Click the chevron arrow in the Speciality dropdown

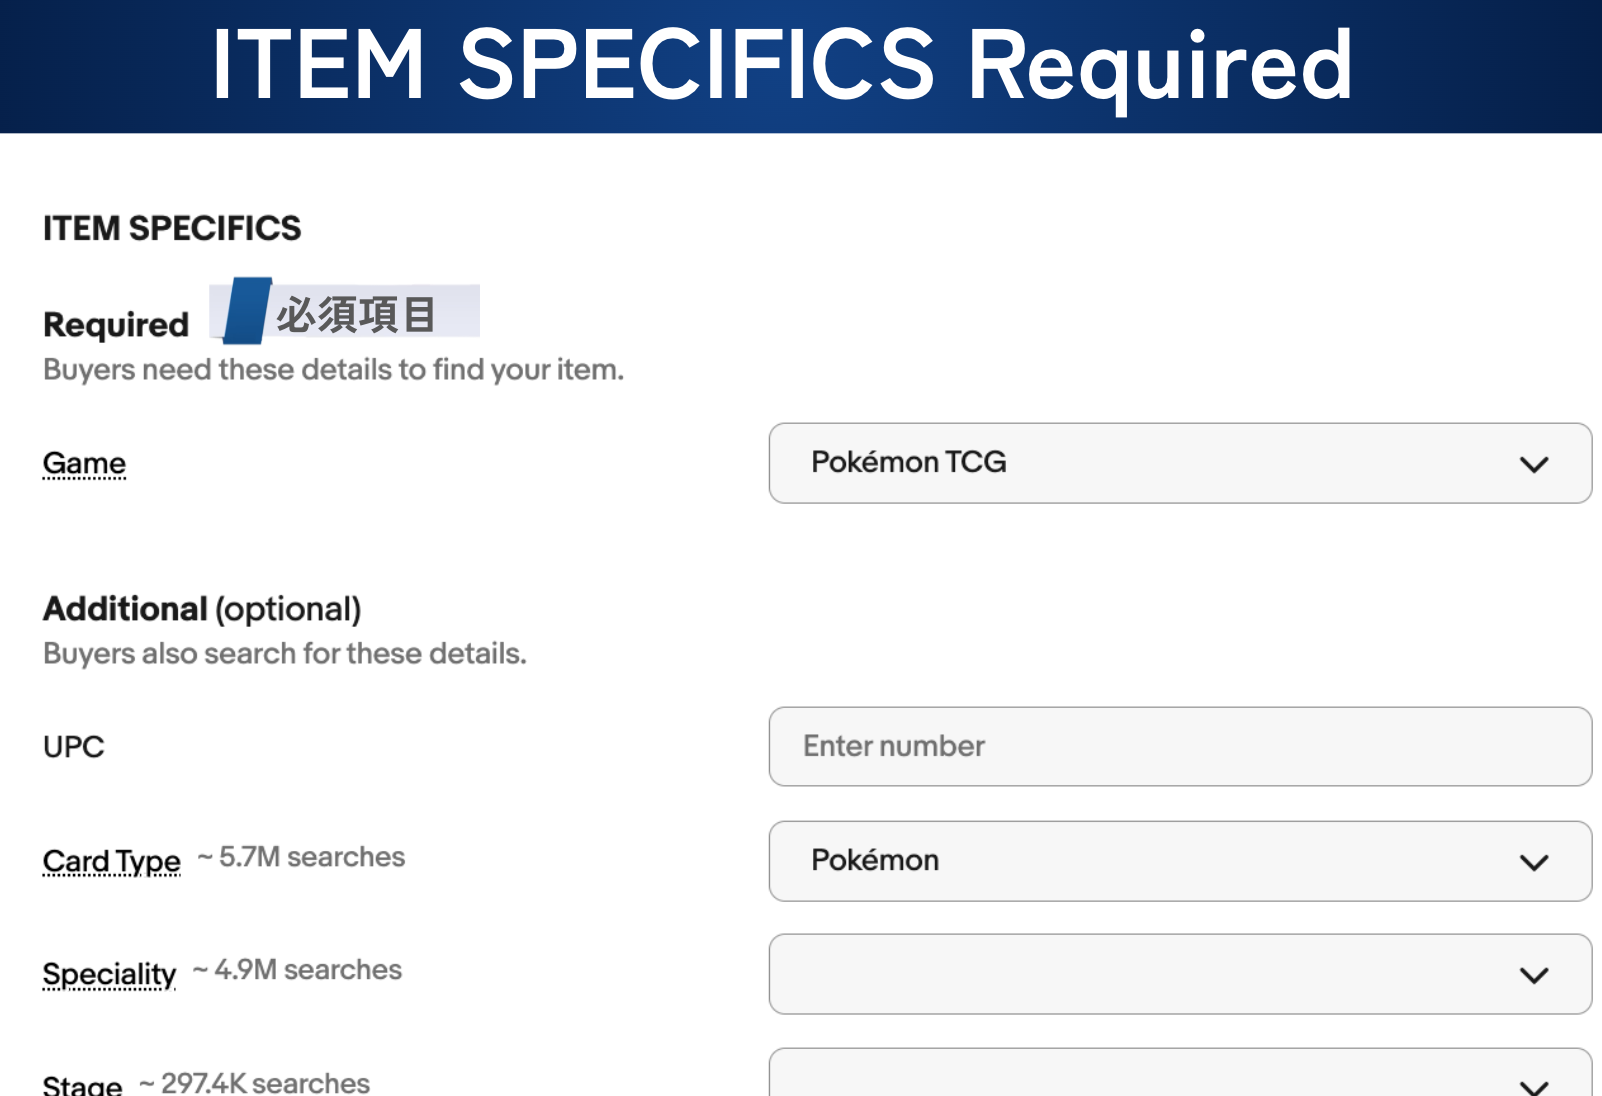click(1534, 975)
